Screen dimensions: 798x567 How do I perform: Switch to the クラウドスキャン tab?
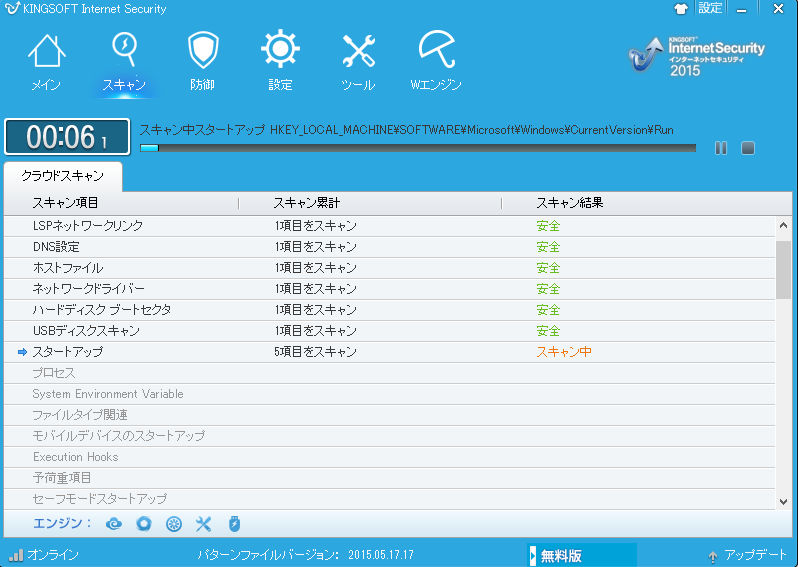pyautogui.click(x=63, y=176)
